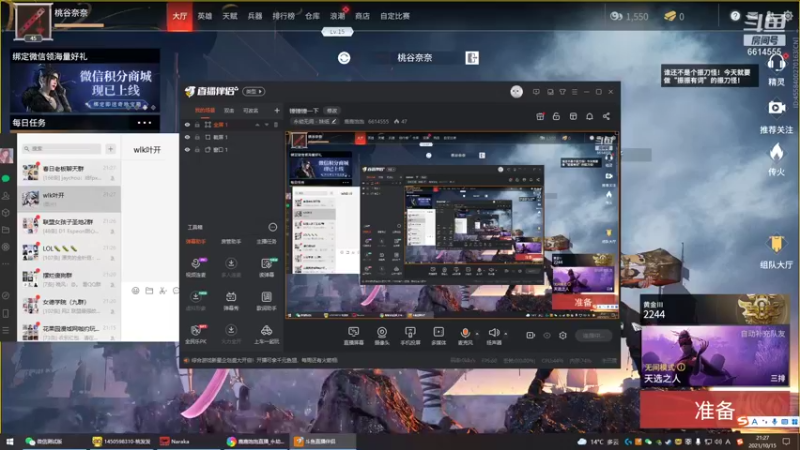
Task: Click the gift box icon with red dot
Action: tap(540, 116)
